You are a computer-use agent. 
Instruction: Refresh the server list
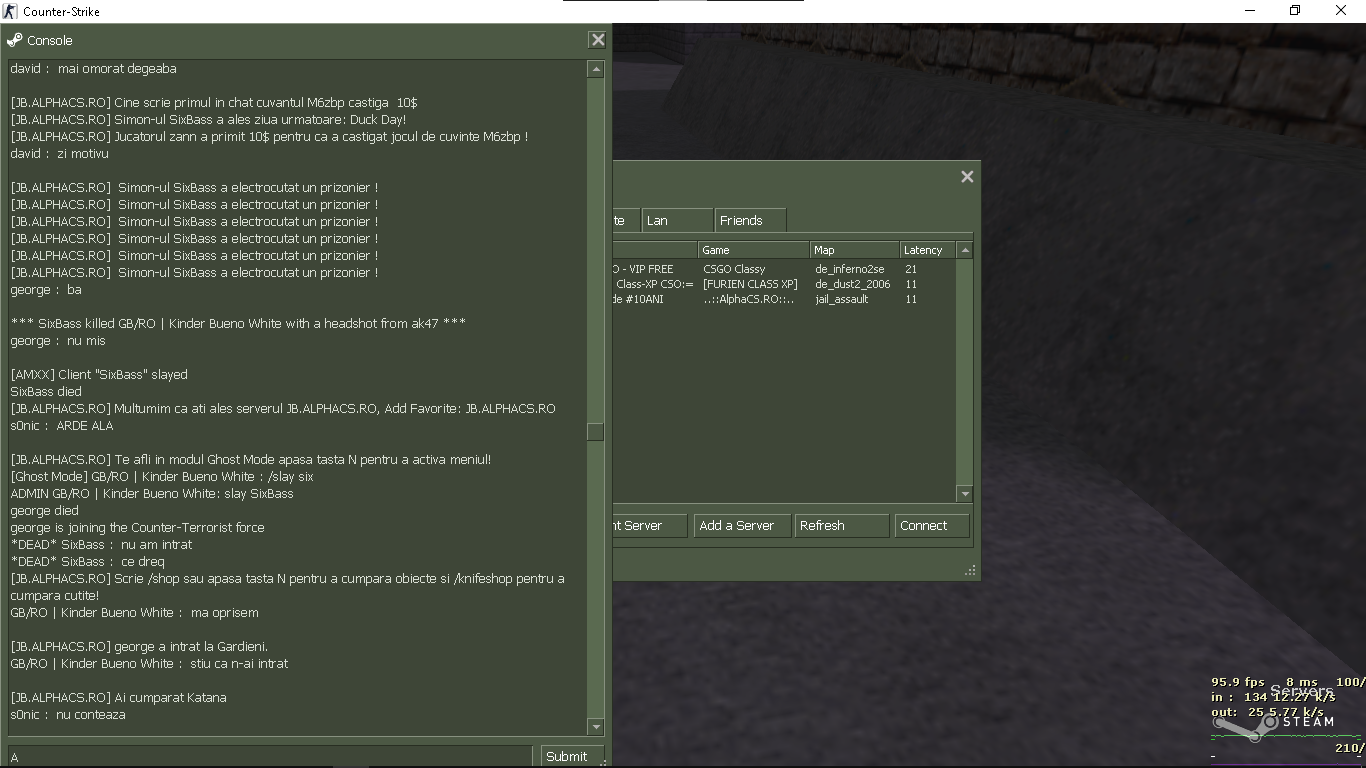841,525
